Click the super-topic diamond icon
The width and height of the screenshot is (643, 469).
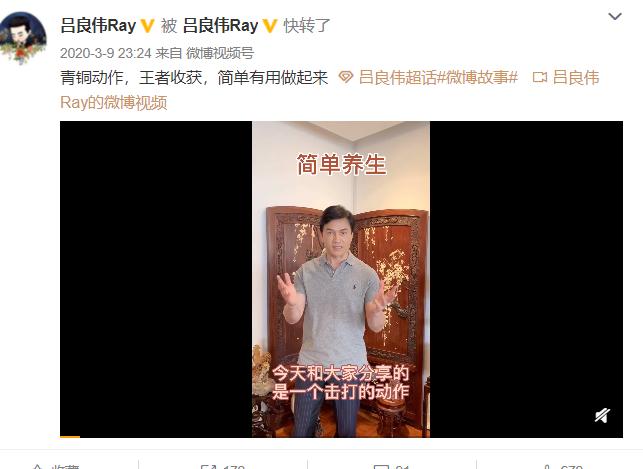pyautogui.click(x=346, y=77)
